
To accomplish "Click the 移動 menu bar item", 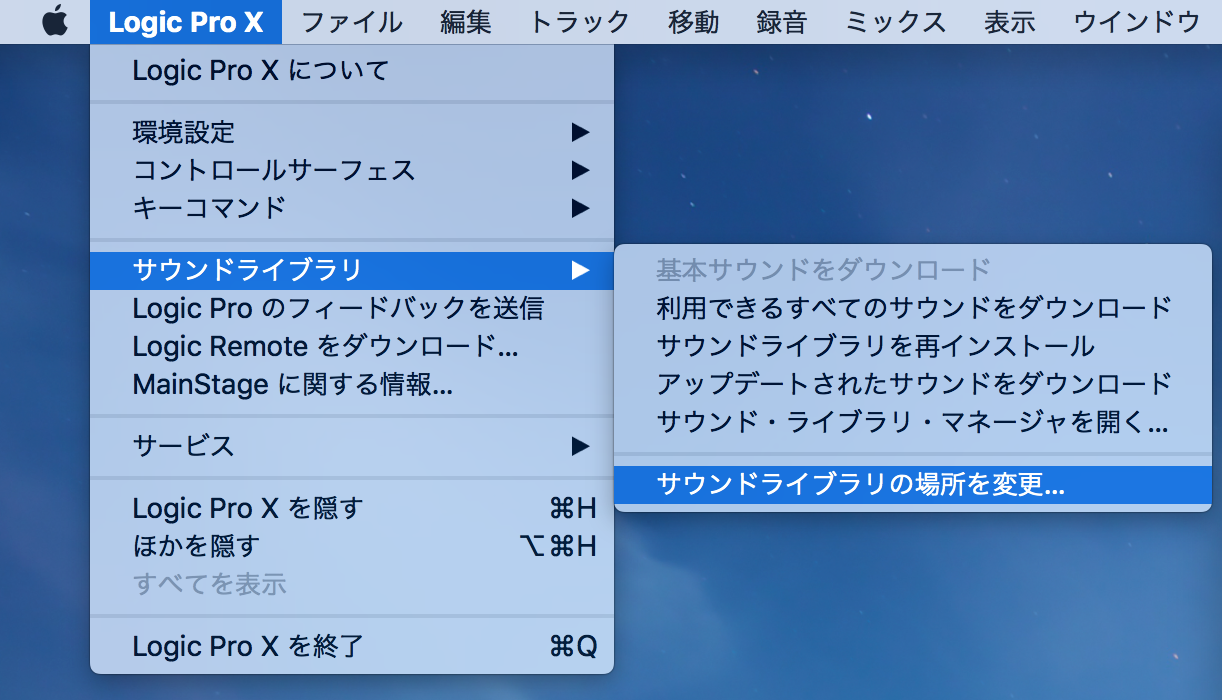I will coord(693,22).
